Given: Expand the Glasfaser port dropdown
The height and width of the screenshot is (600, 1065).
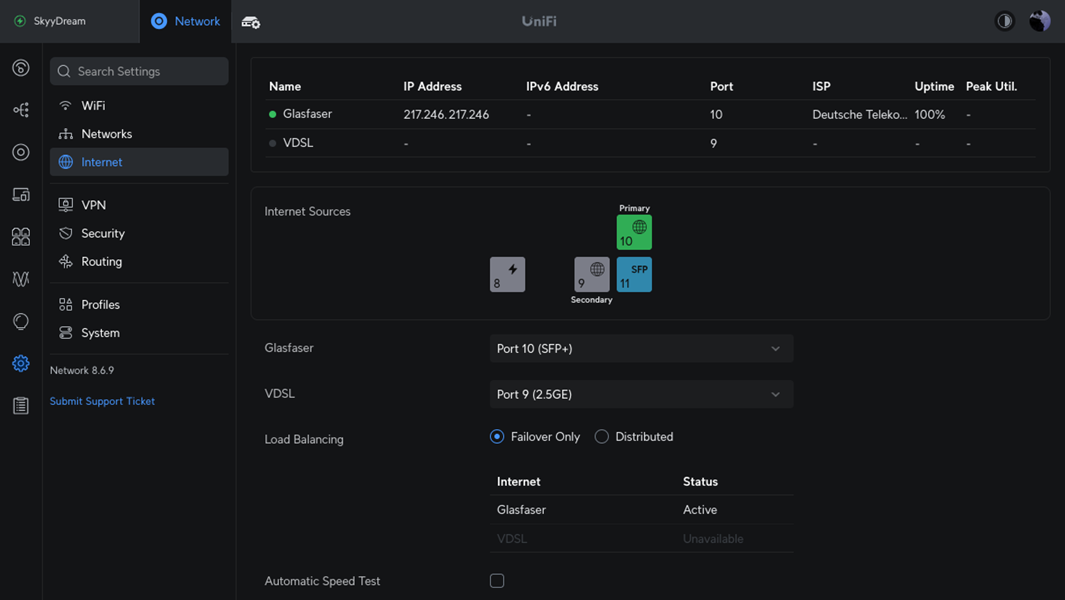Looking at the screenshot, I should [640, 349].
